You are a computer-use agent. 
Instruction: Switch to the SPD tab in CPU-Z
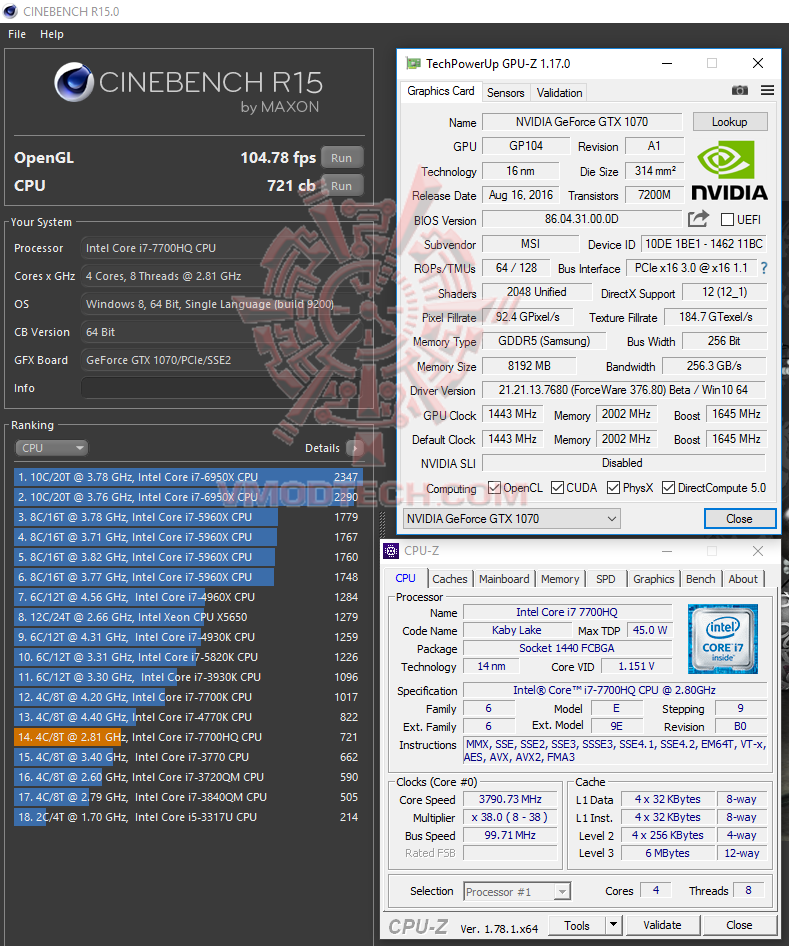[606, 579]
